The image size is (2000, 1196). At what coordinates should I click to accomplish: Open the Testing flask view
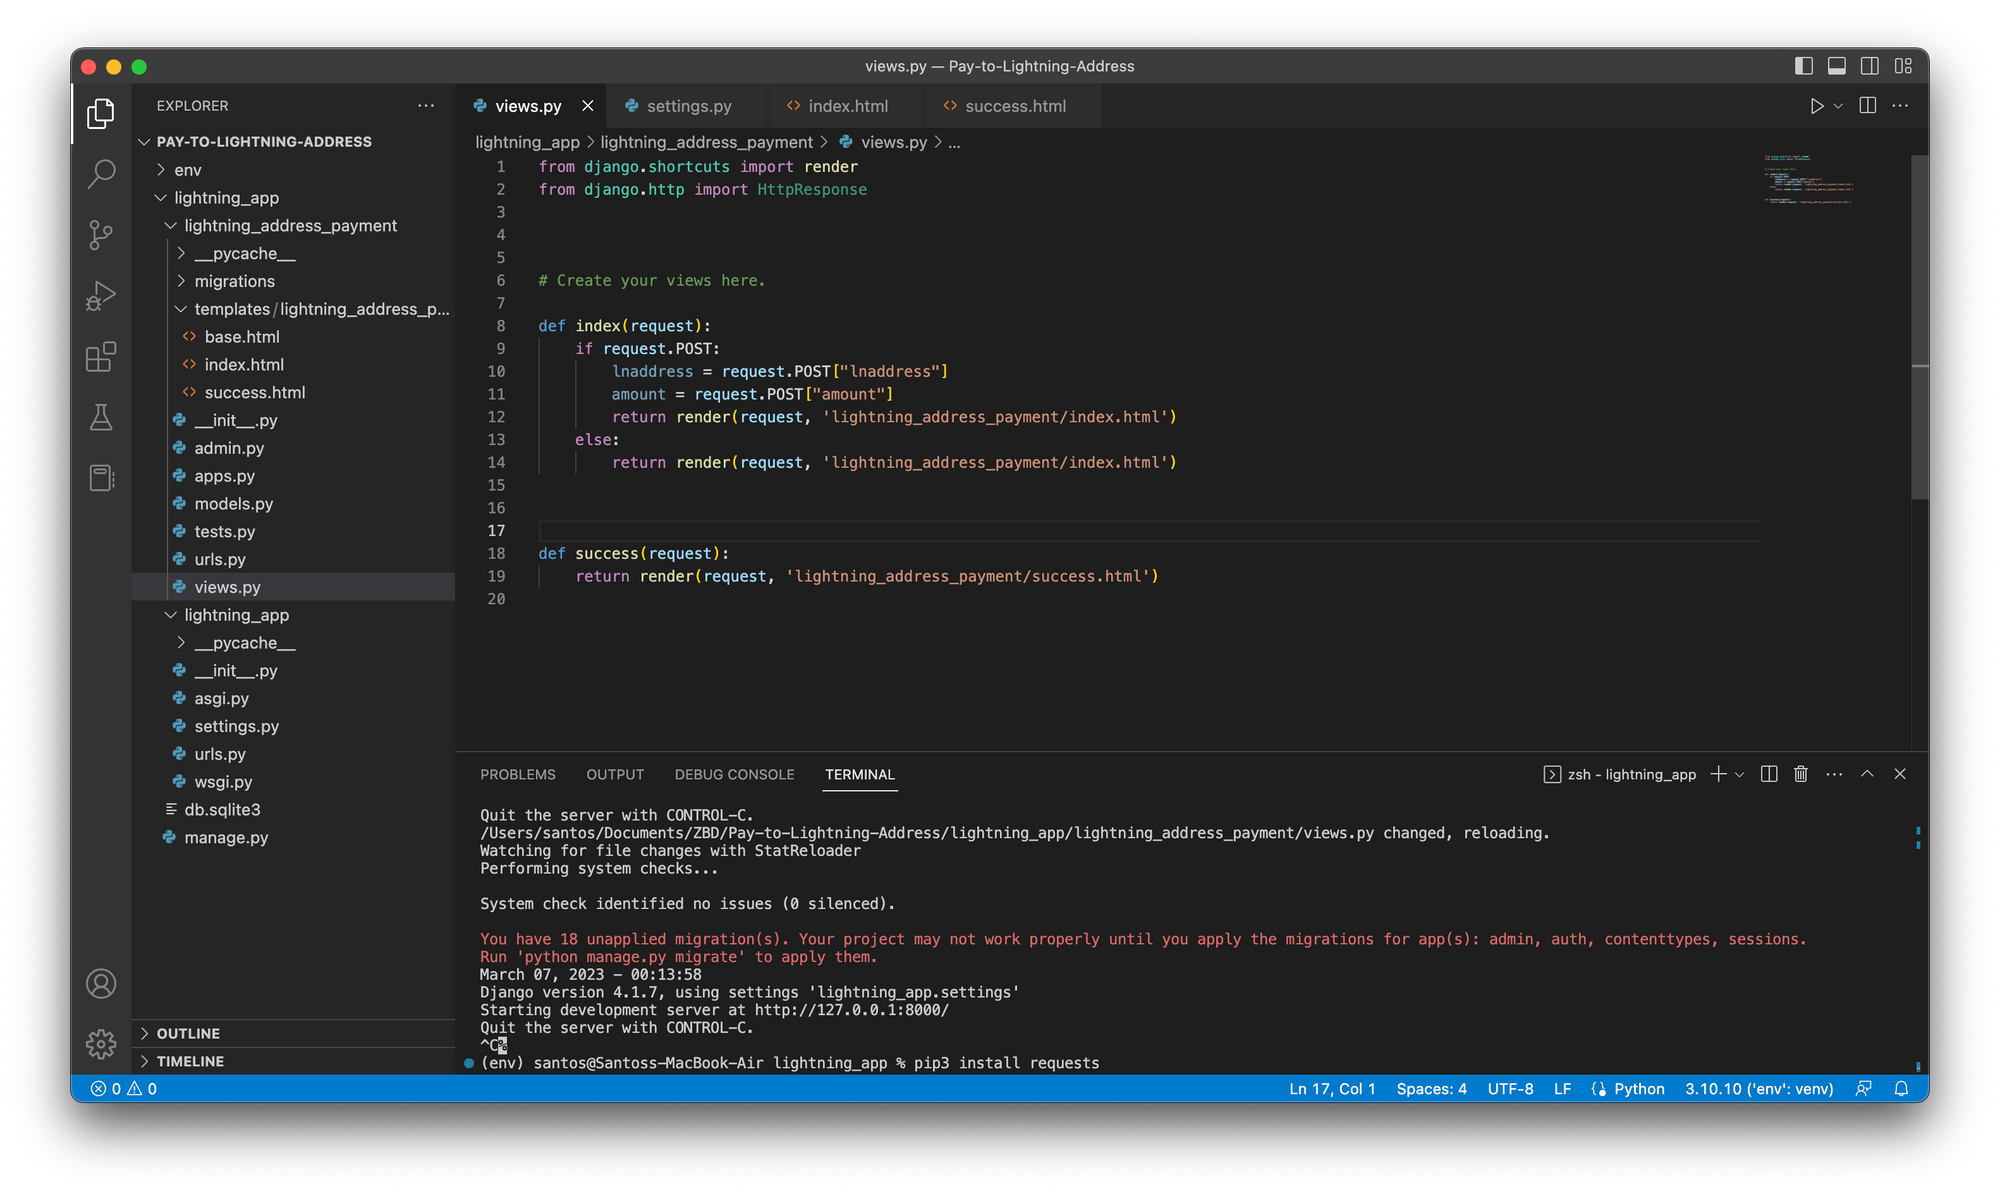pos(101,417)
